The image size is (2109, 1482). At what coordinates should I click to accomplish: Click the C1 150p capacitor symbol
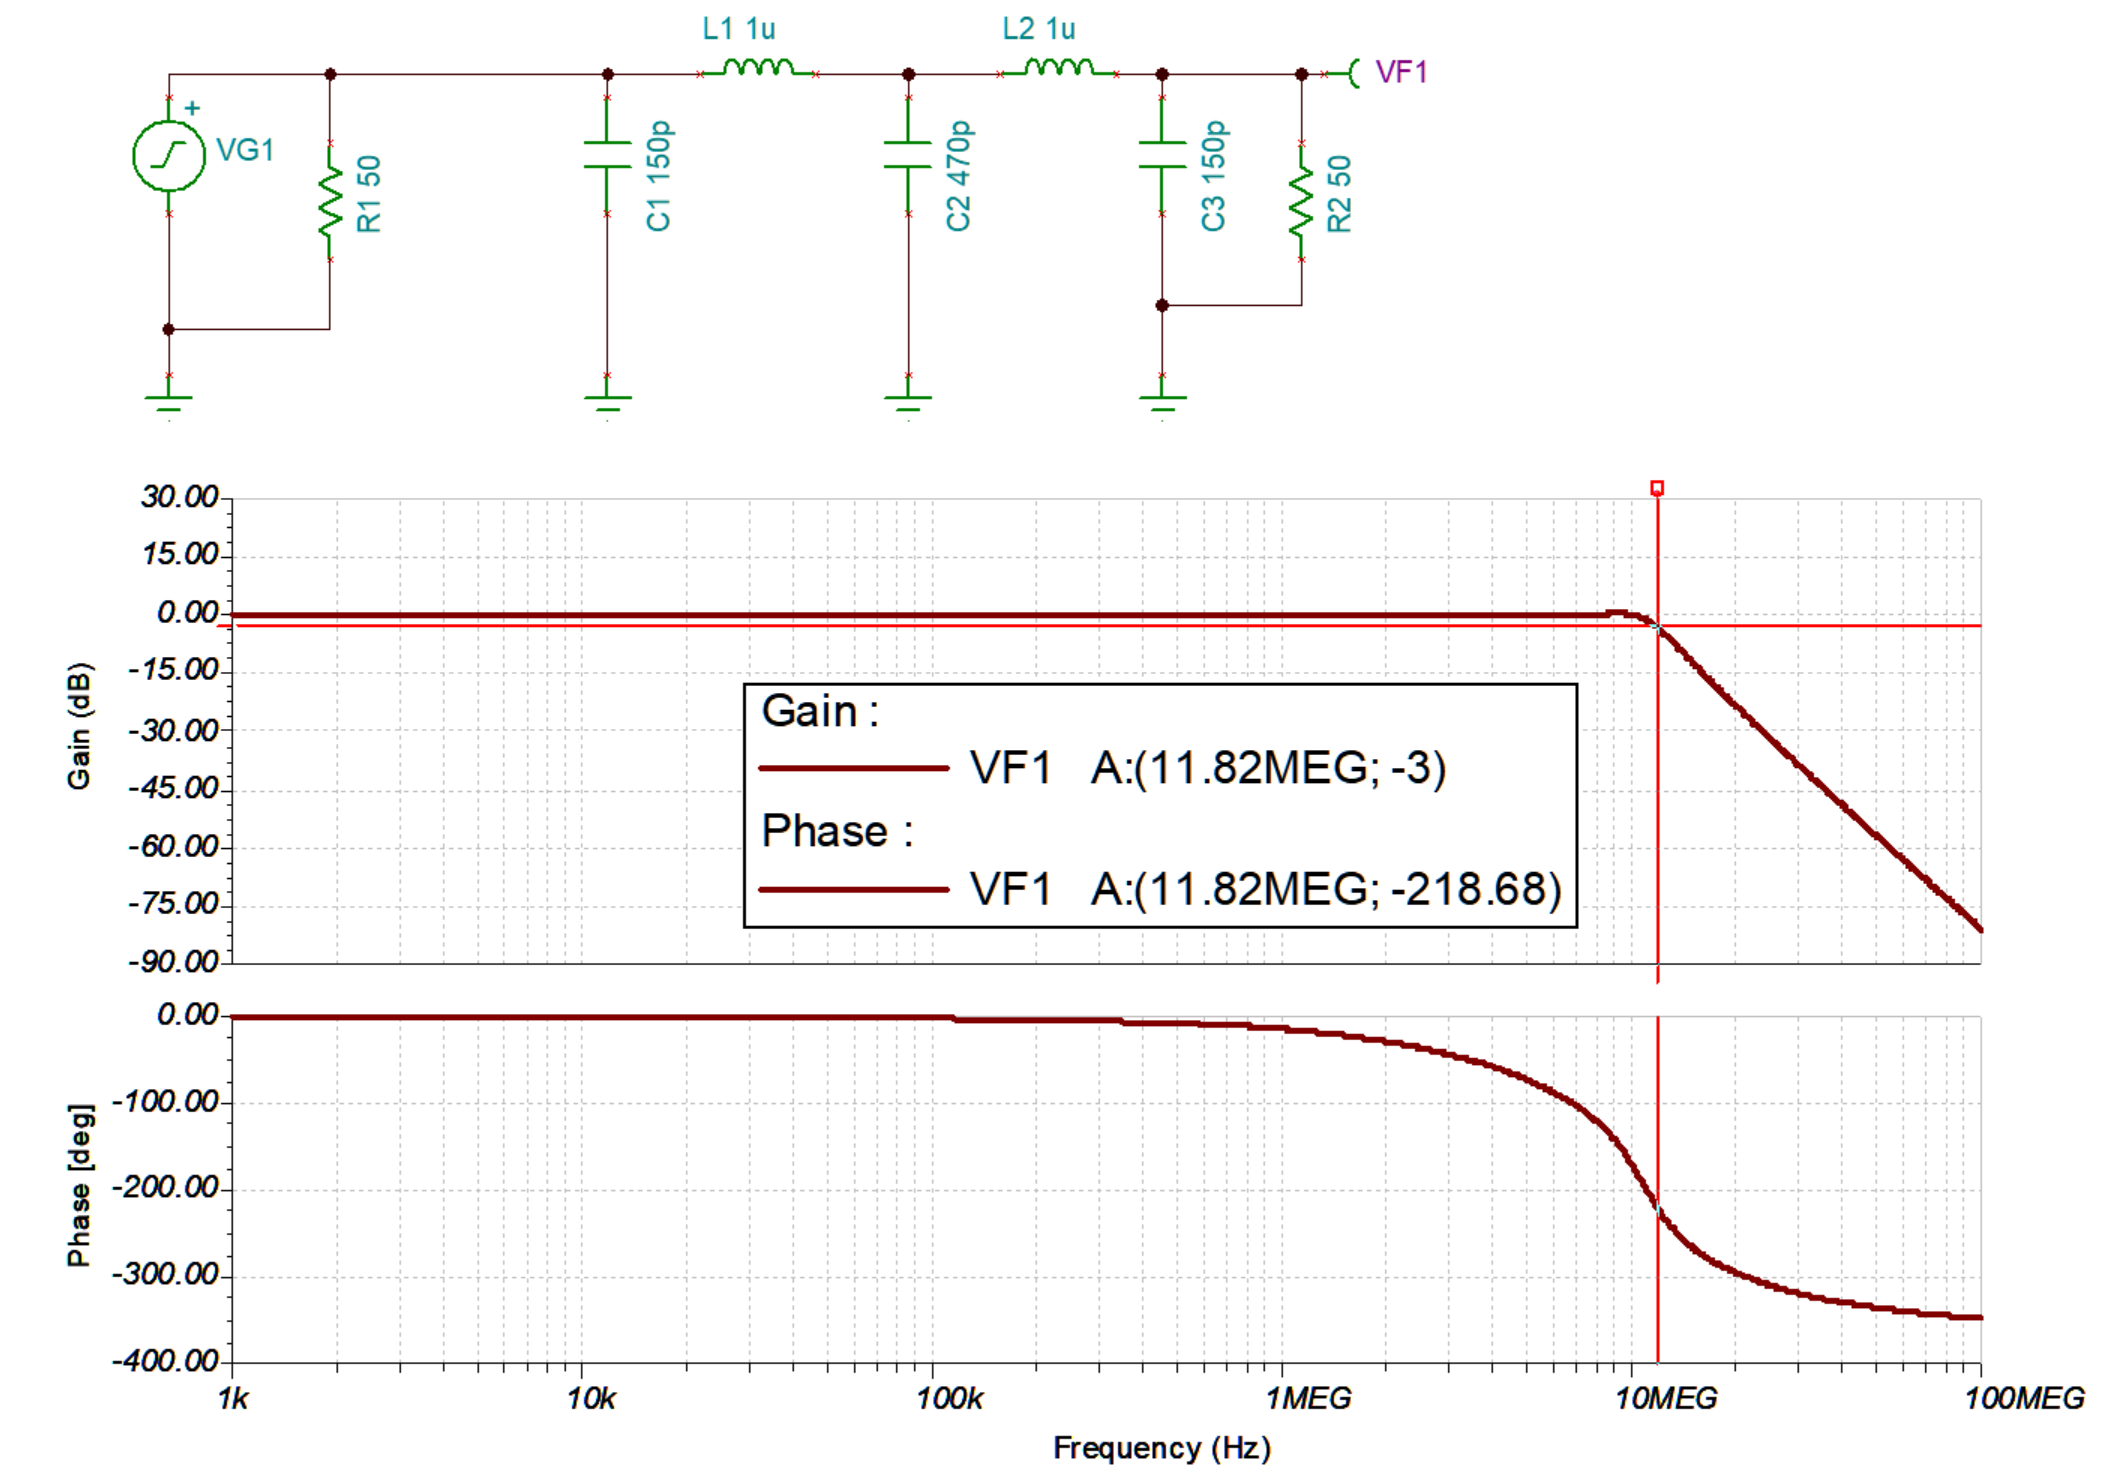(x=607, y=155)
